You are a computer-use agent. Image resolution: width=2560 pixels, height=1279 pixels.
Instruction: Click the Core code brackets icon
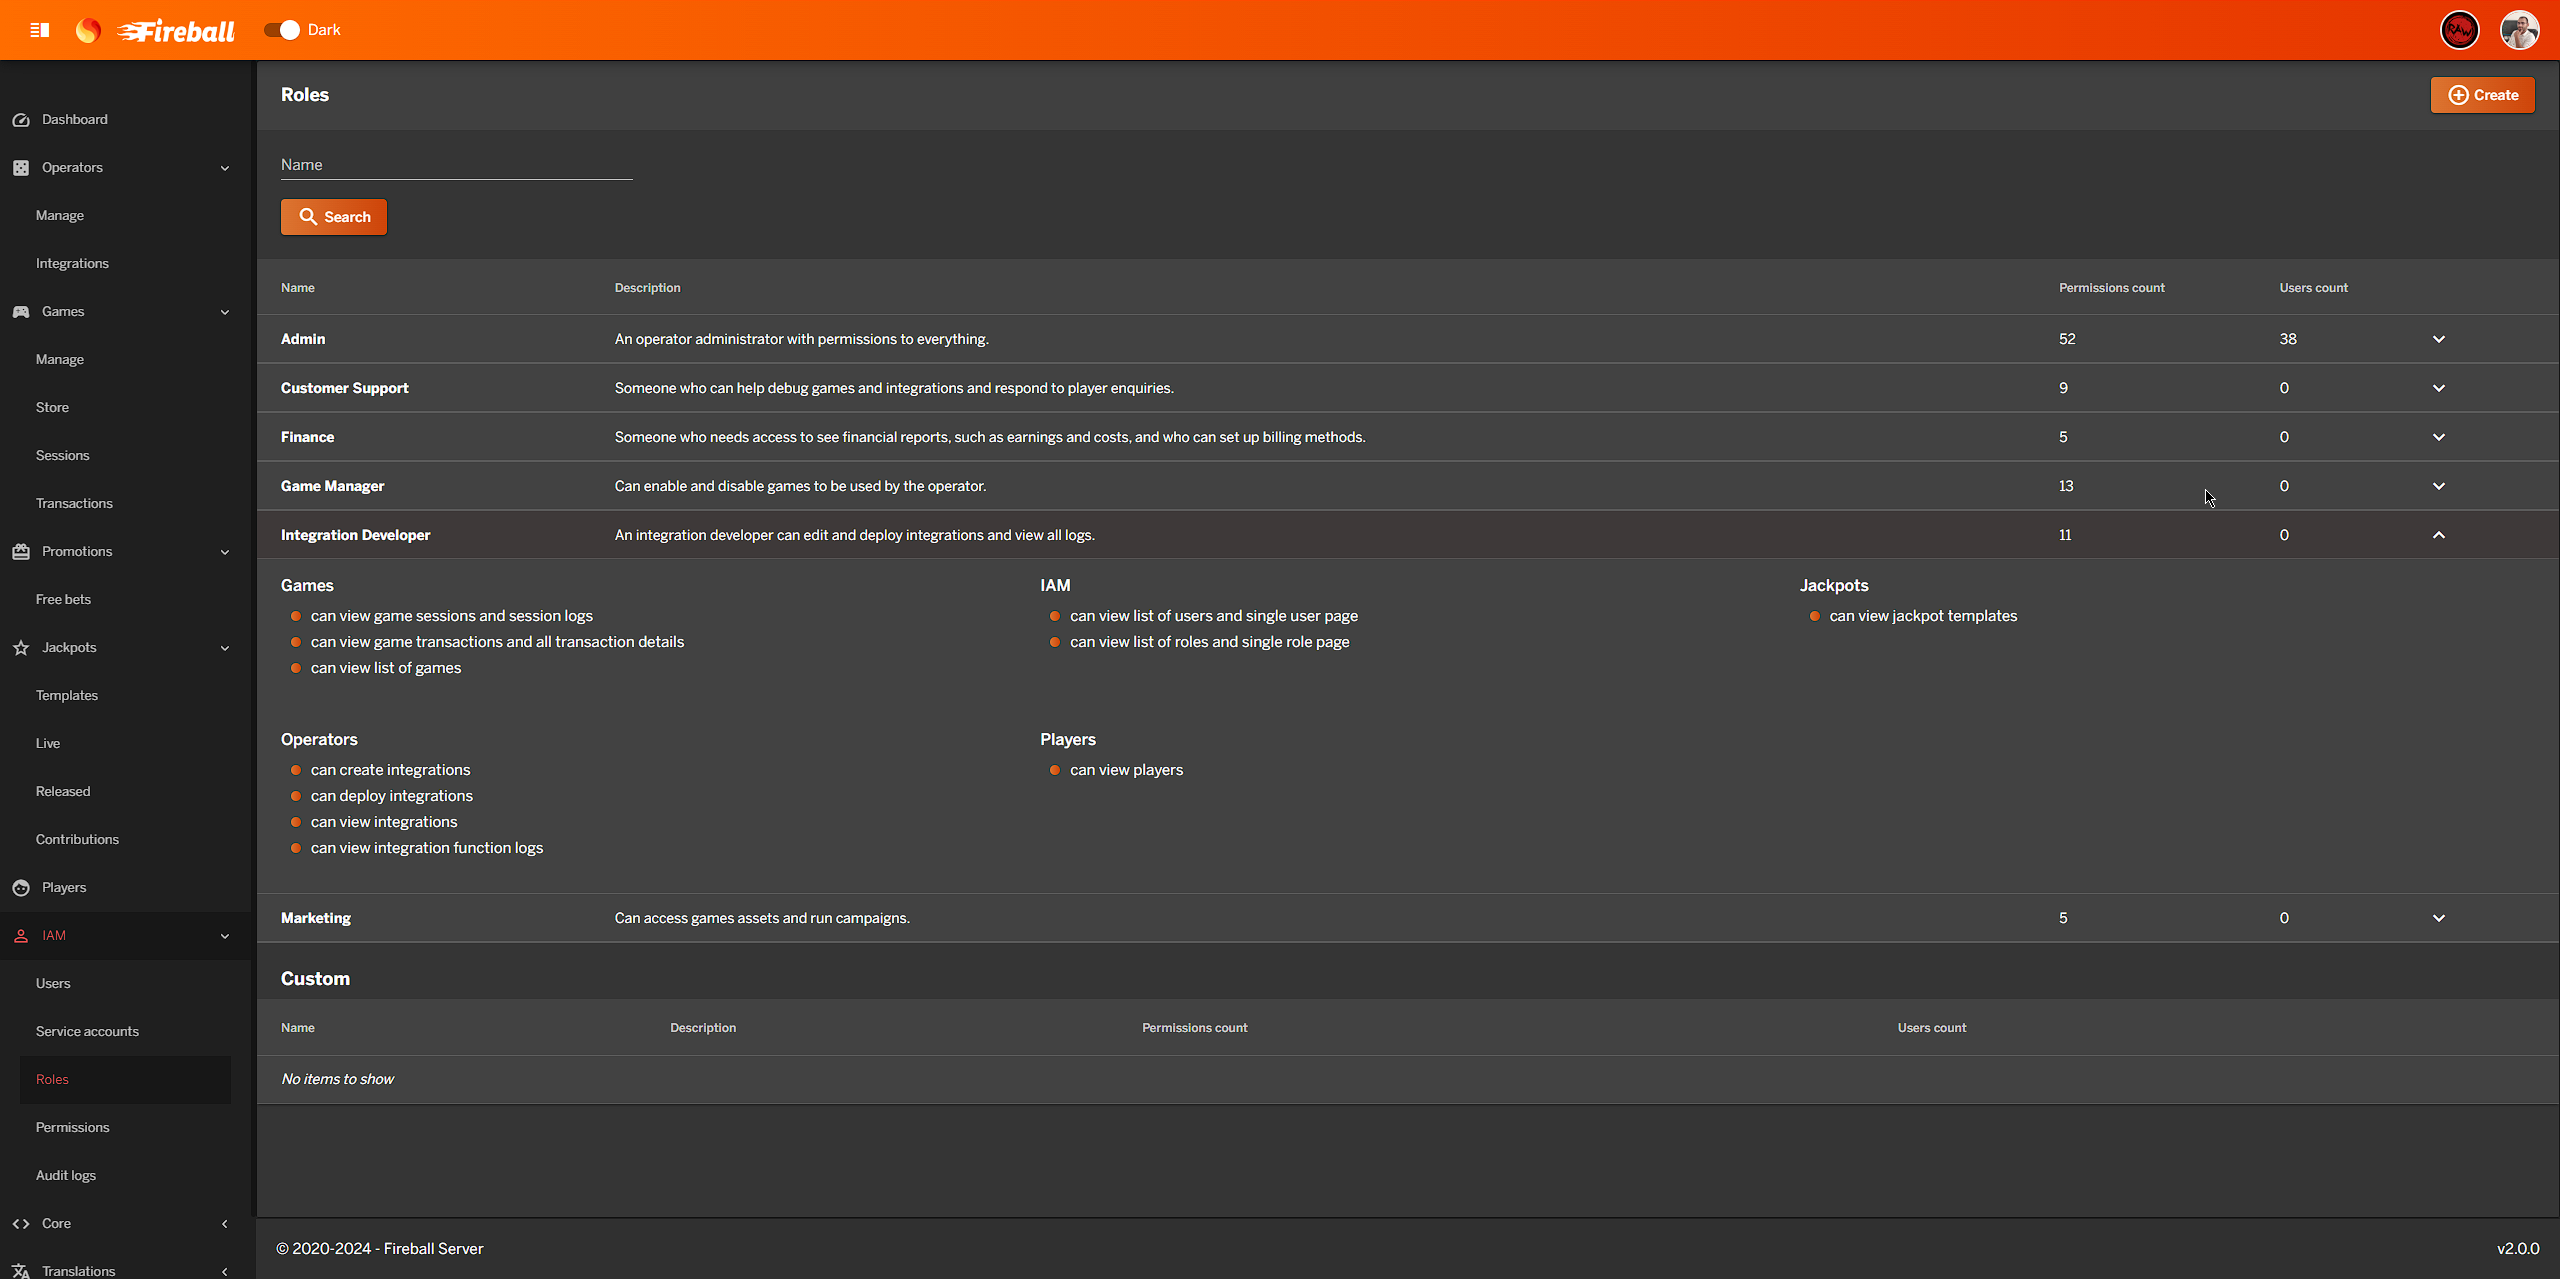pos(21,1224)
